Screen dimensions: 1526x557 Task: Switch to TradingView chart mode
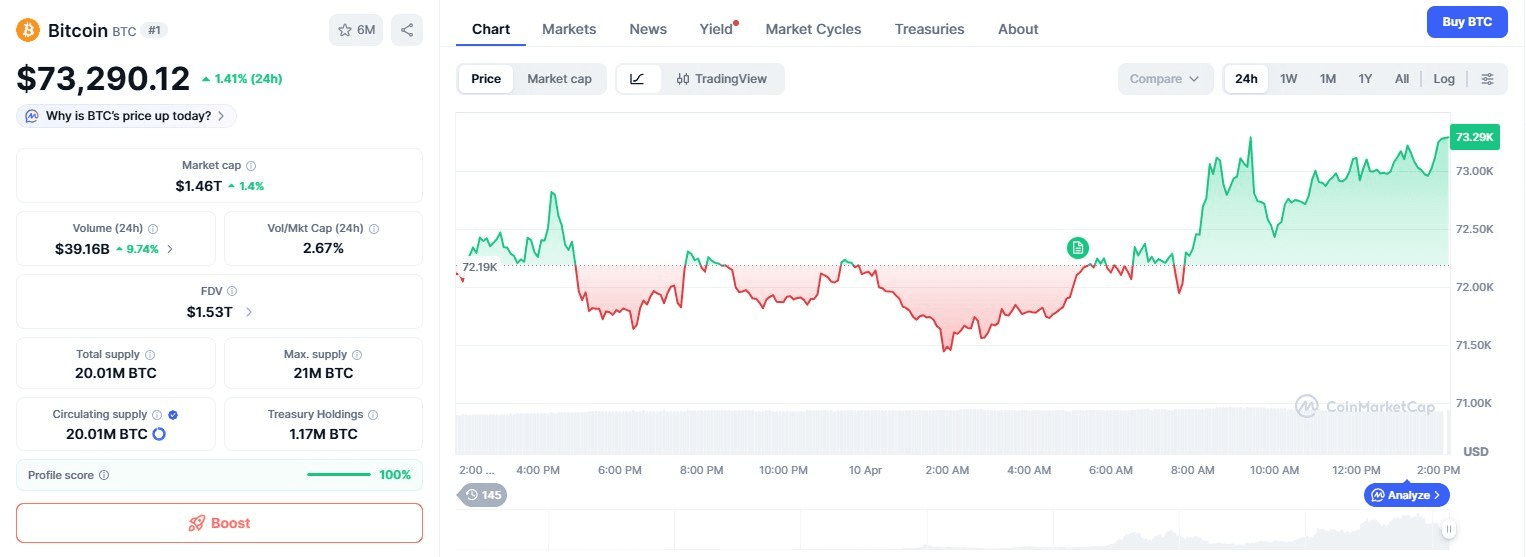coord(722,79)
